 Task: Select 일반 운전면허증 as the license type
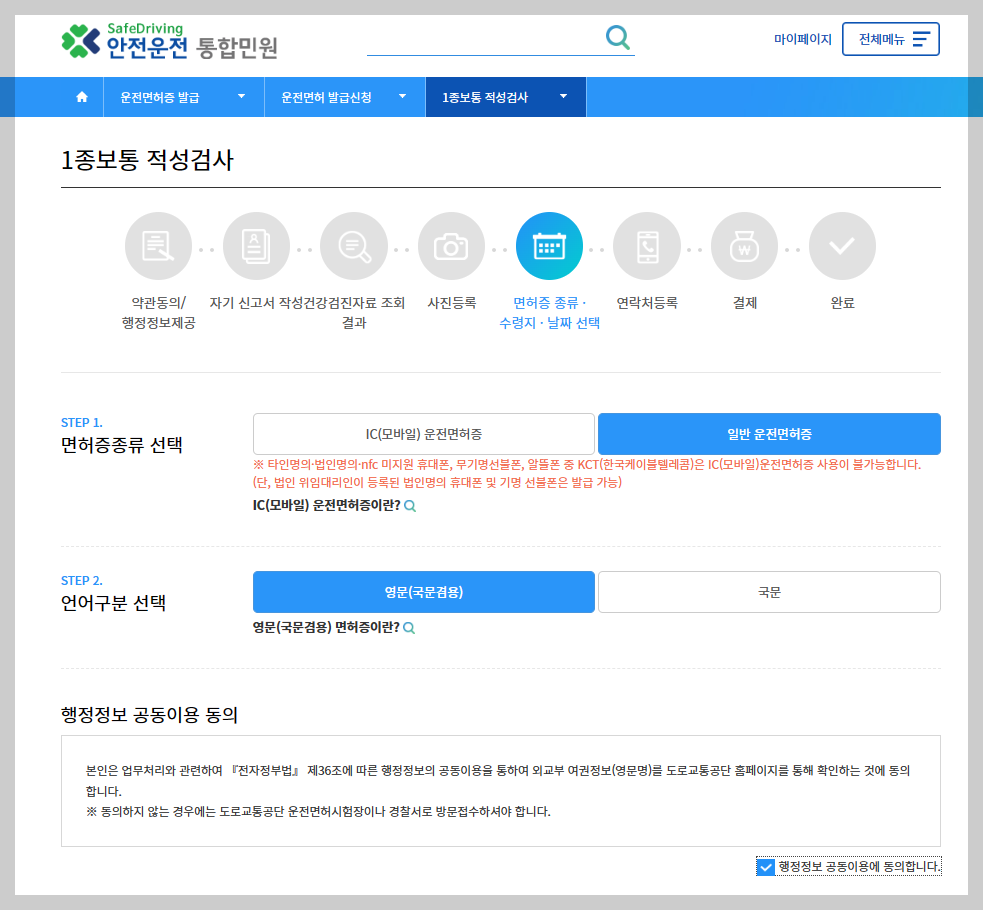click(768, 434)
